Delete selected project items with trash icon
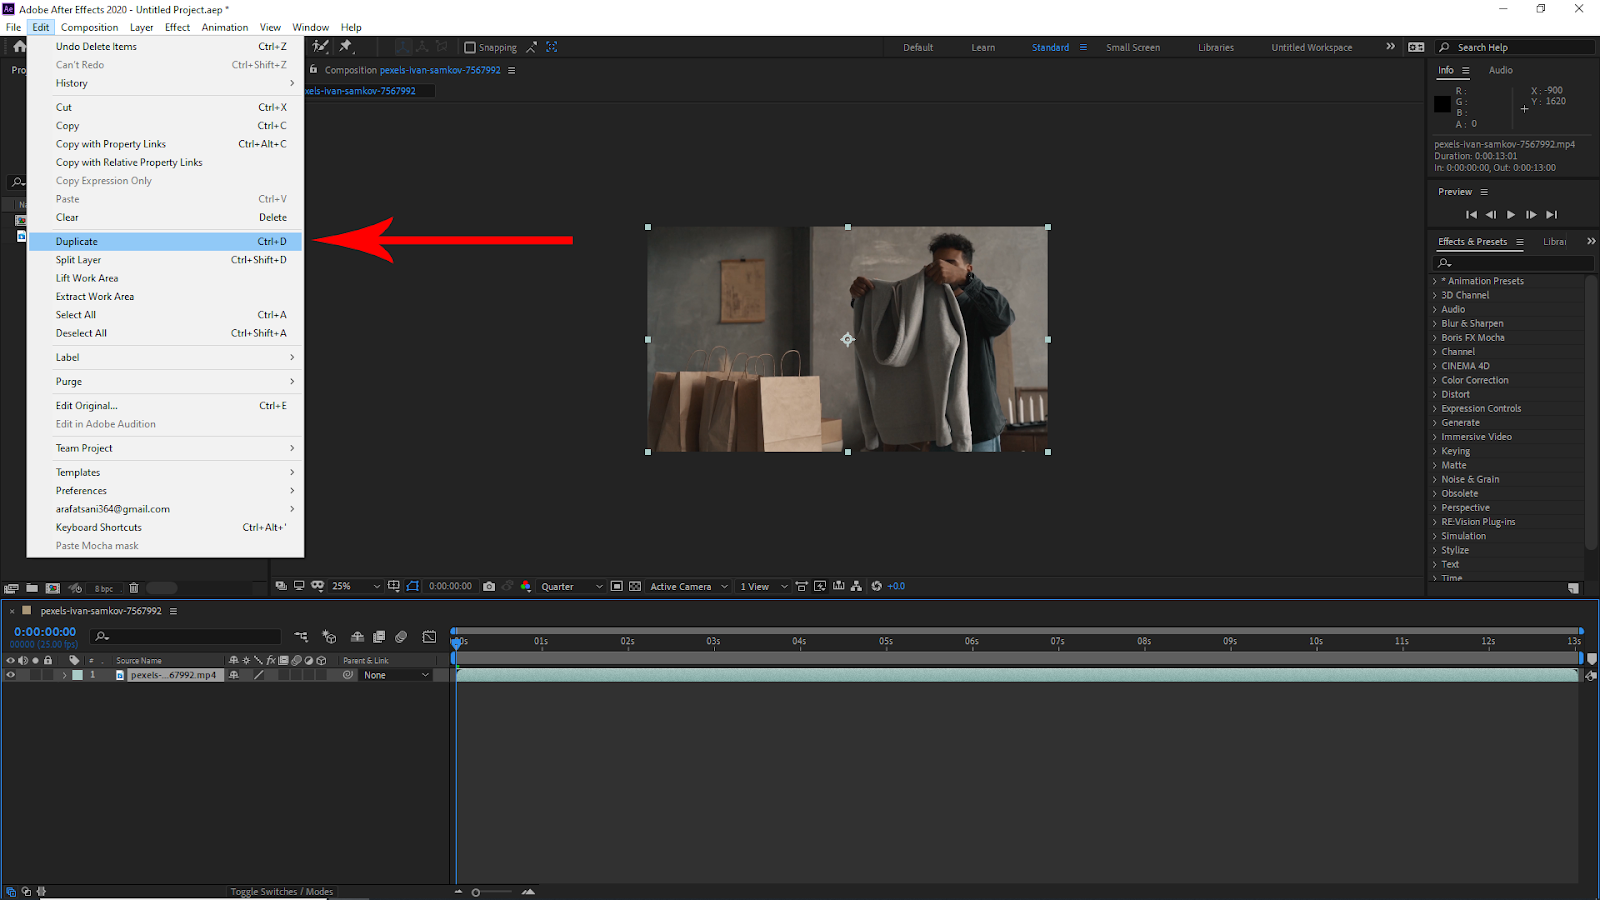The height and width of the screenshot is (900, 1600). click(134, 588)
